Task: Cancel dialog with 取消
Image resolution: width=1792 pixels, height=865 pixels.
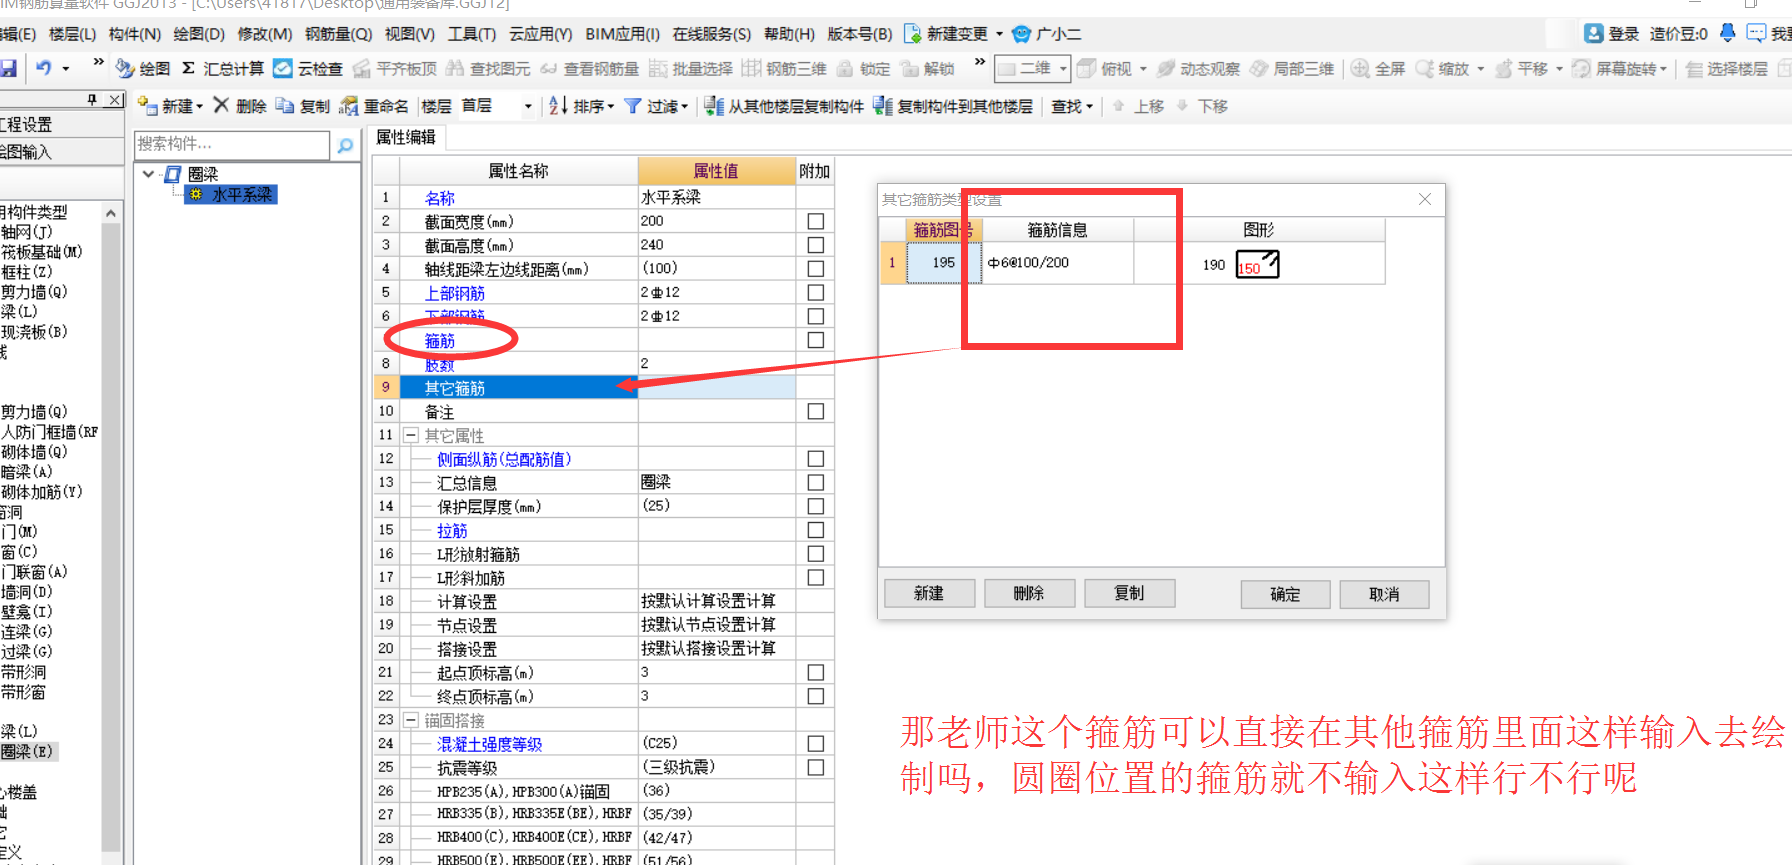Action: click(1384, 594)
